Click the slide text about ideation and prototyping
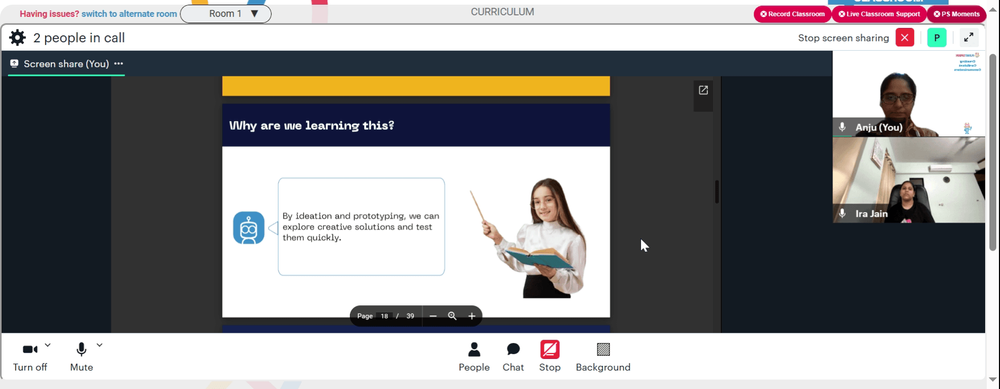The height and width of the screenshot is (389, 1000). click(361, 226)
